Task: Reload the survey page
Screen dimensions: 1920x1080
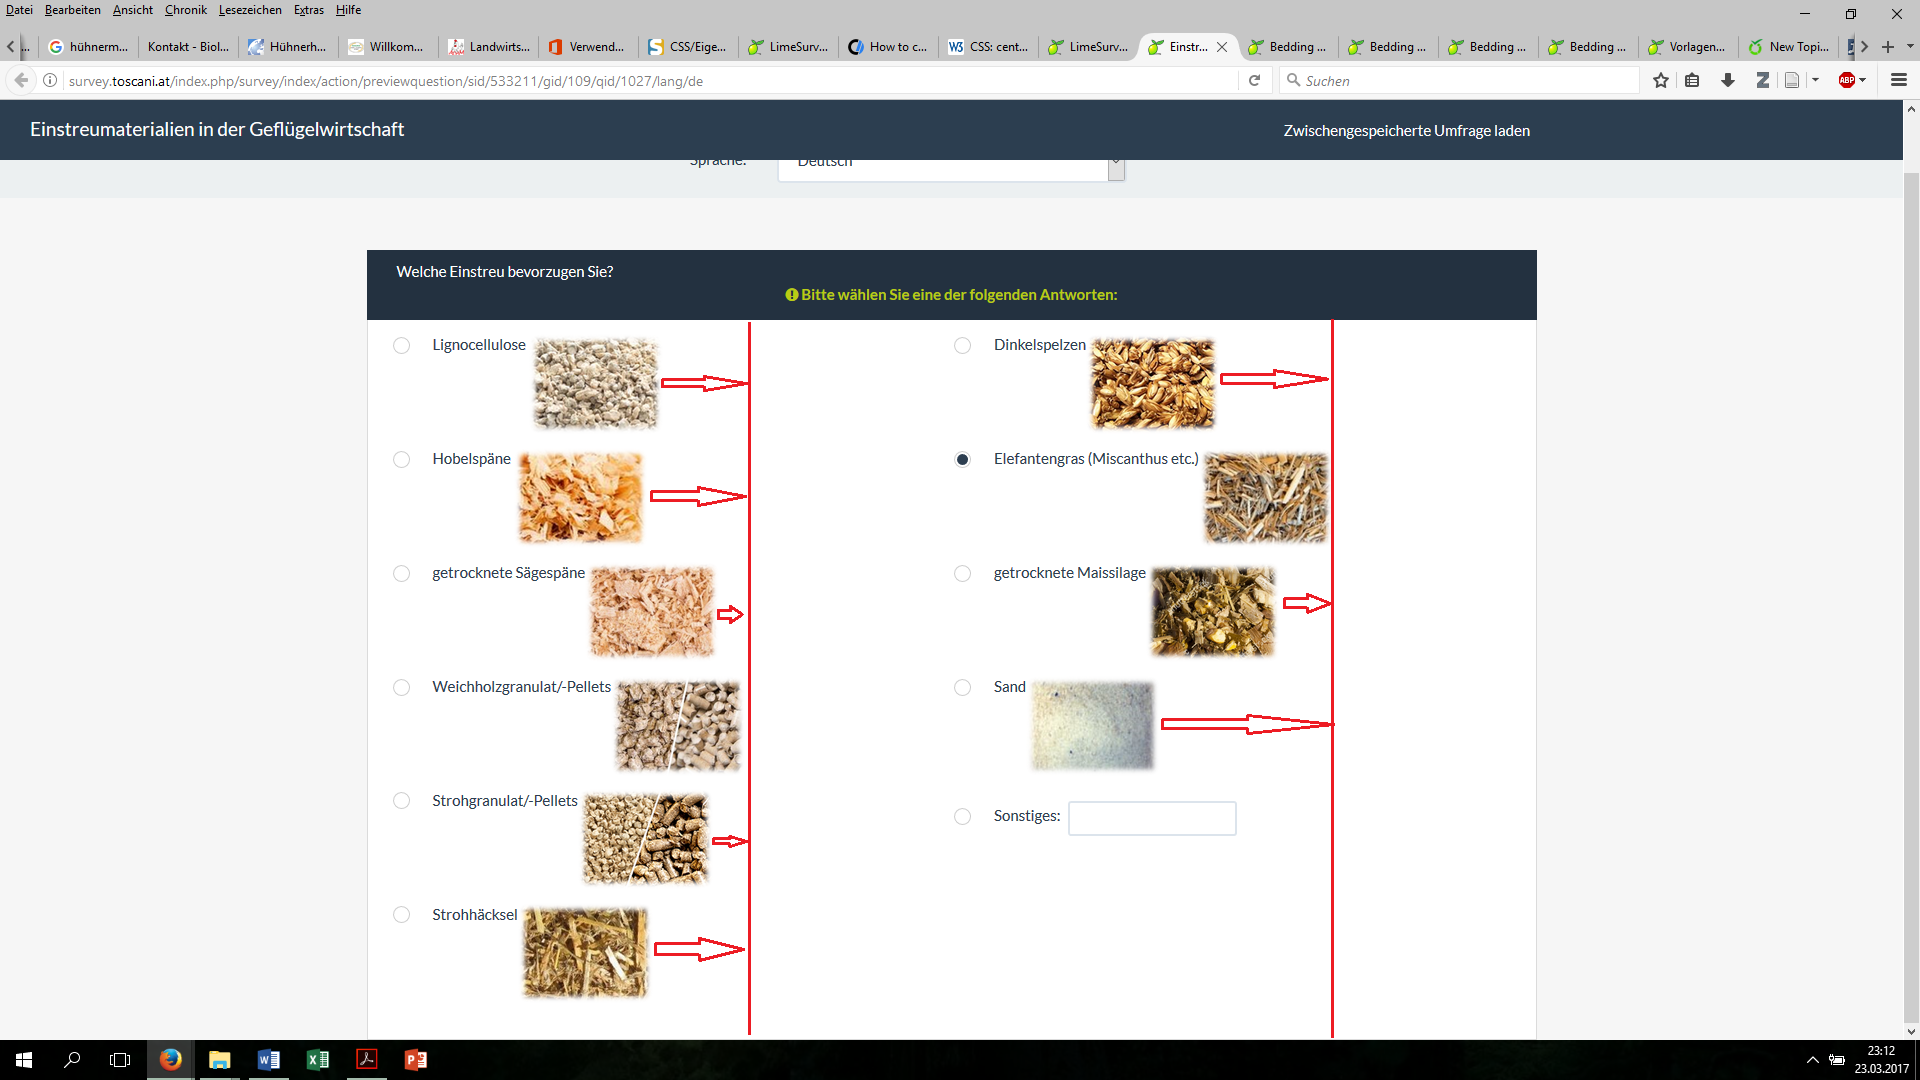Action: (1254, 80)
